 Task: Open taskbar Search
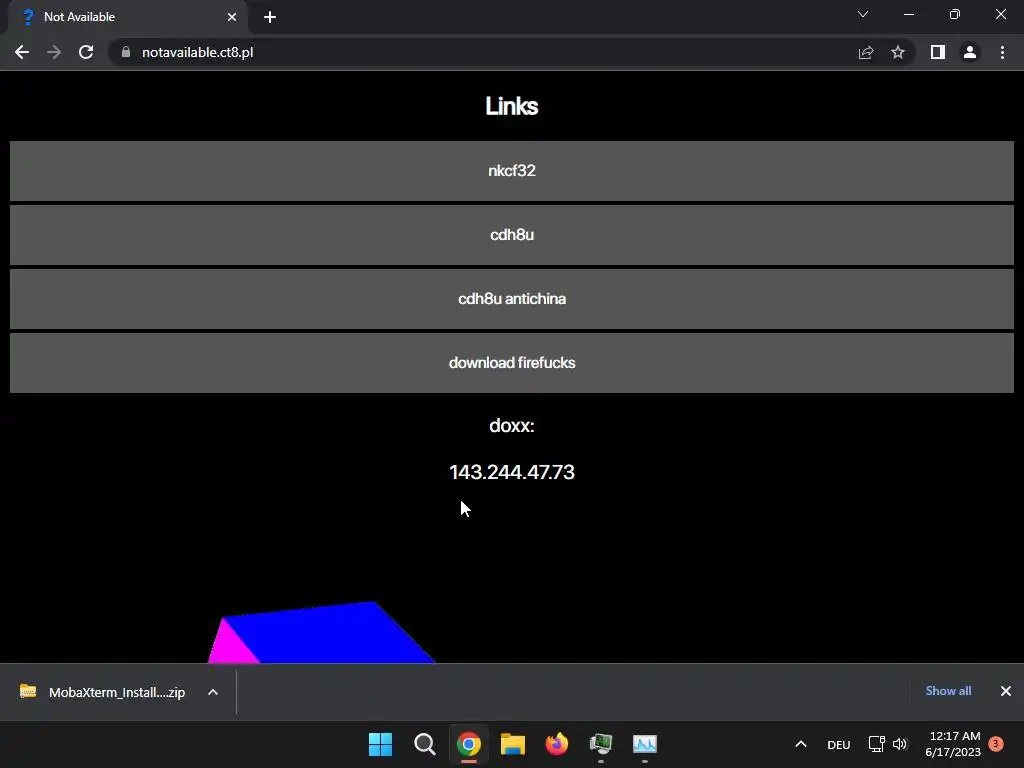pos(424,744)
